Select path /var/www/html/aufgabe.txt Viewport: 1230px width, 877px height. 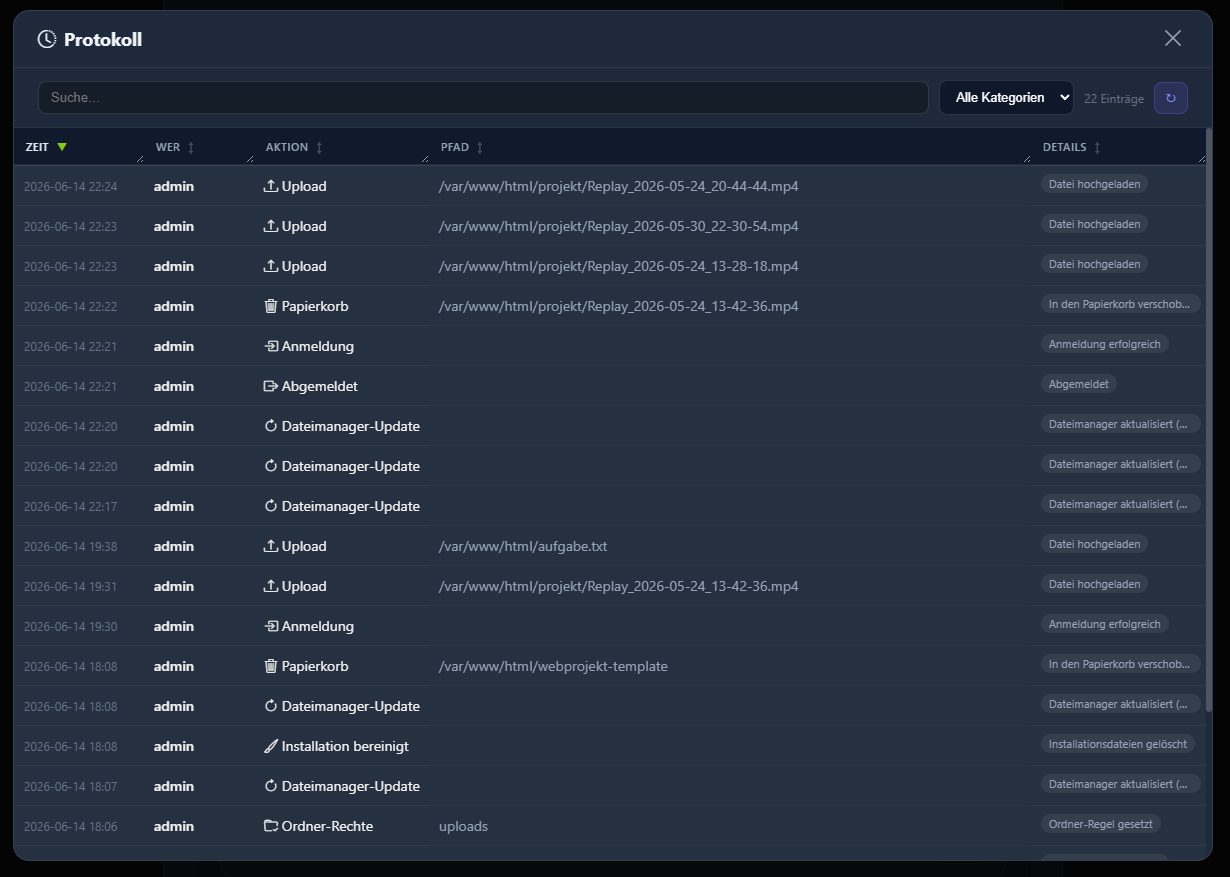[x=523, y=546]
